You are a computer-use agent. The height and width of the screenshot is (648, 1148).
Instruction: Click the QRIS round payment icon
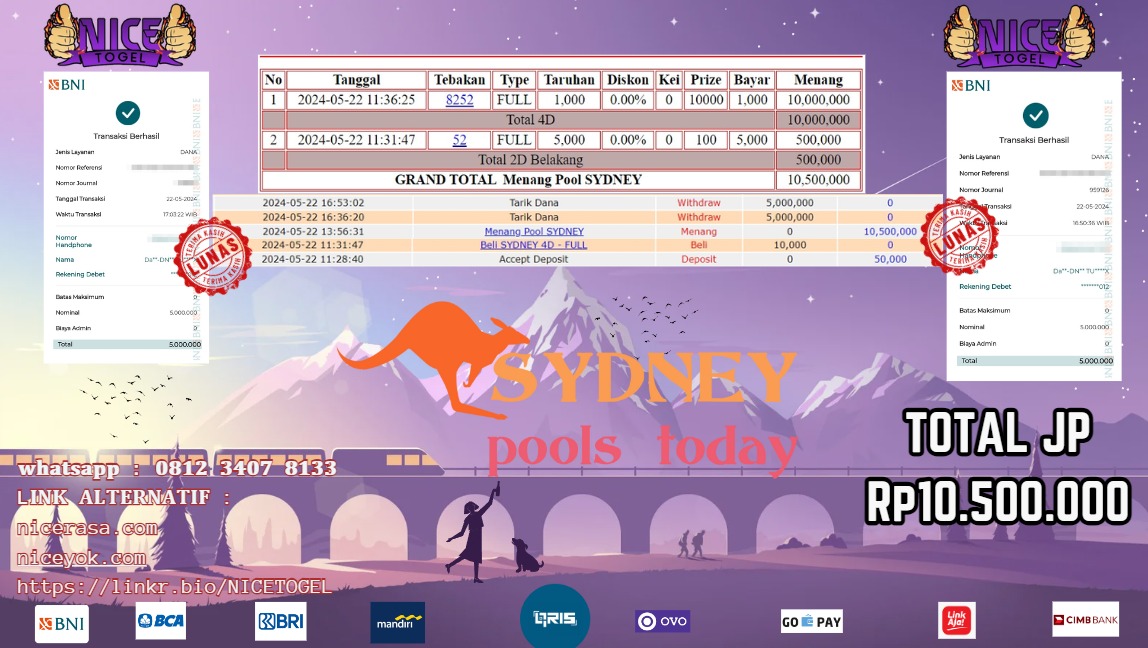tap(554, 617)
